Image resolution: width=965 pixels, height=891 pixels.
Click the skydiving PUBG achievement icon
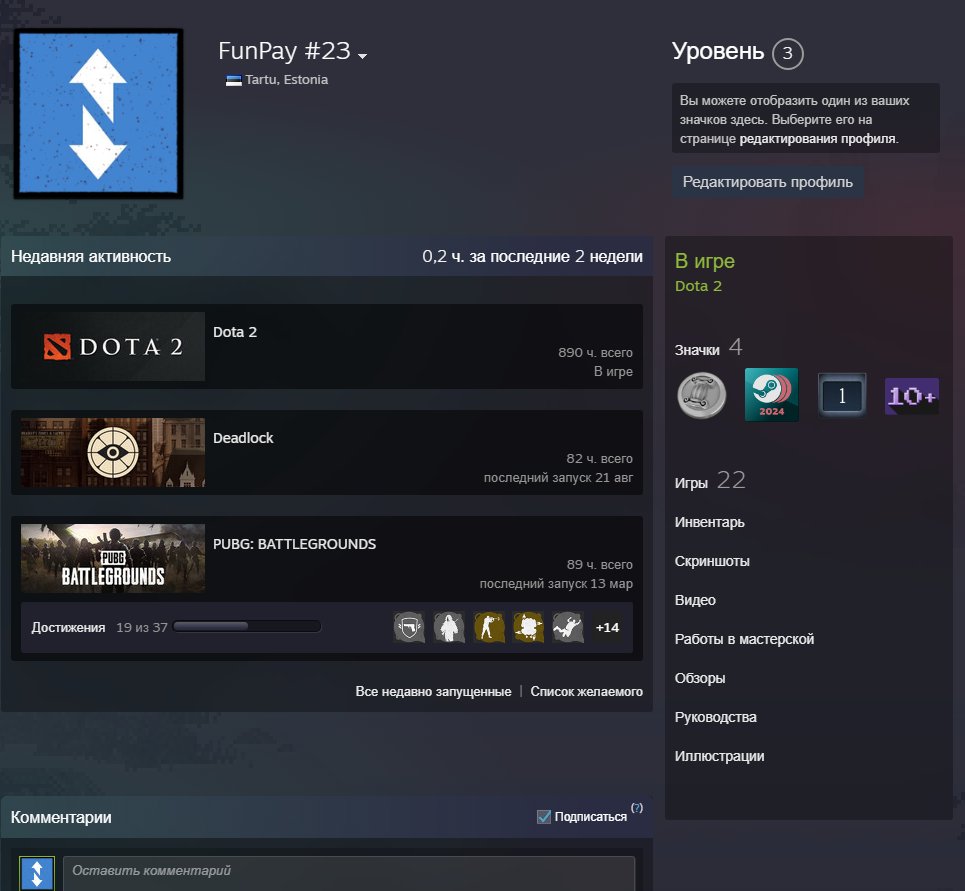click(568, 628)
